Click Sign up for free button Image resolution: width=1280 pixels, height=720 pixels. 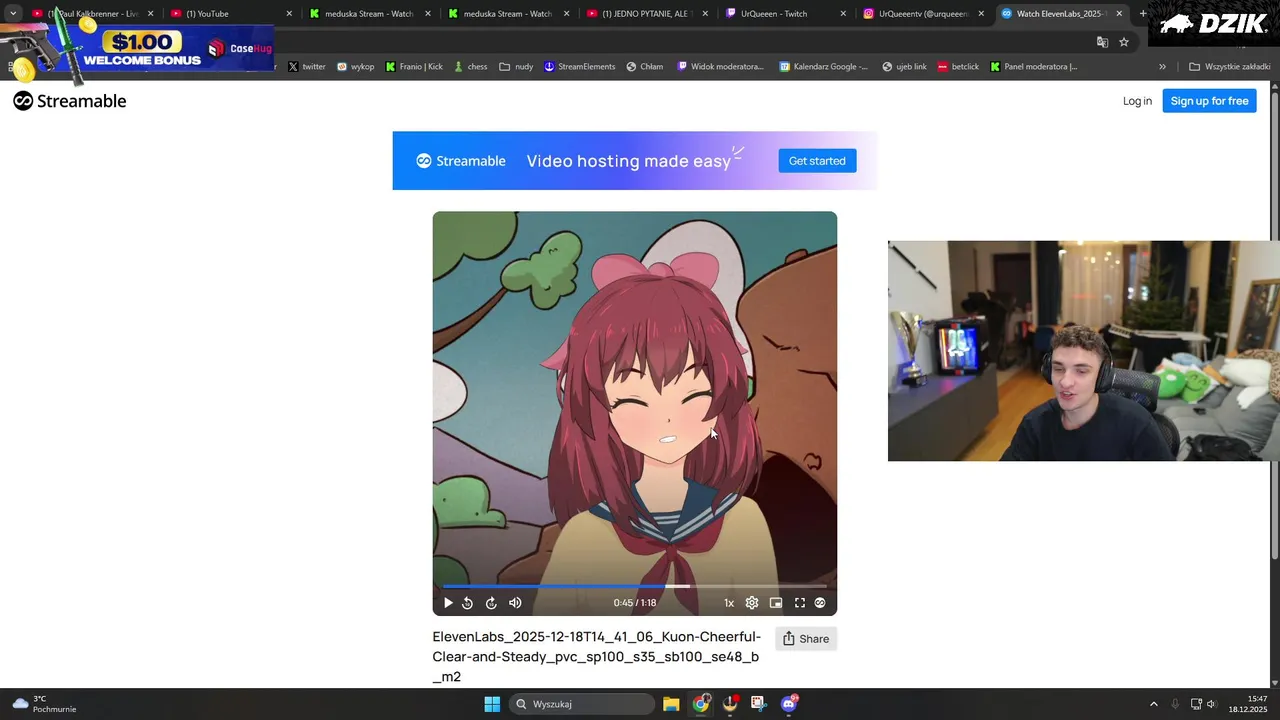[x=1209, y=101]
